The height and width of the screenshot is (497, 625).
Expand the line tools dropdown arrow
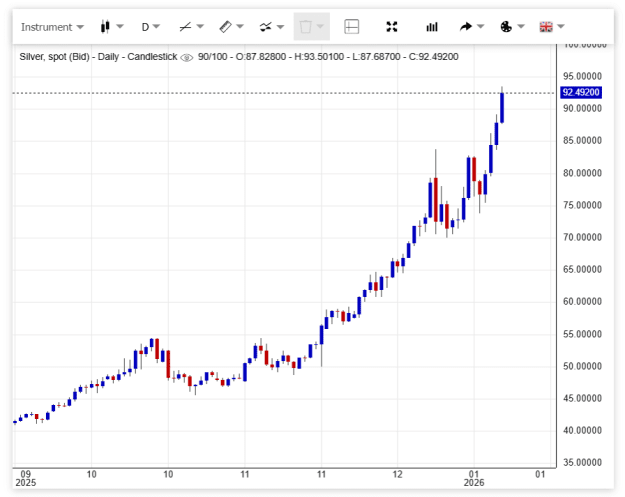(x=200, y=27)
